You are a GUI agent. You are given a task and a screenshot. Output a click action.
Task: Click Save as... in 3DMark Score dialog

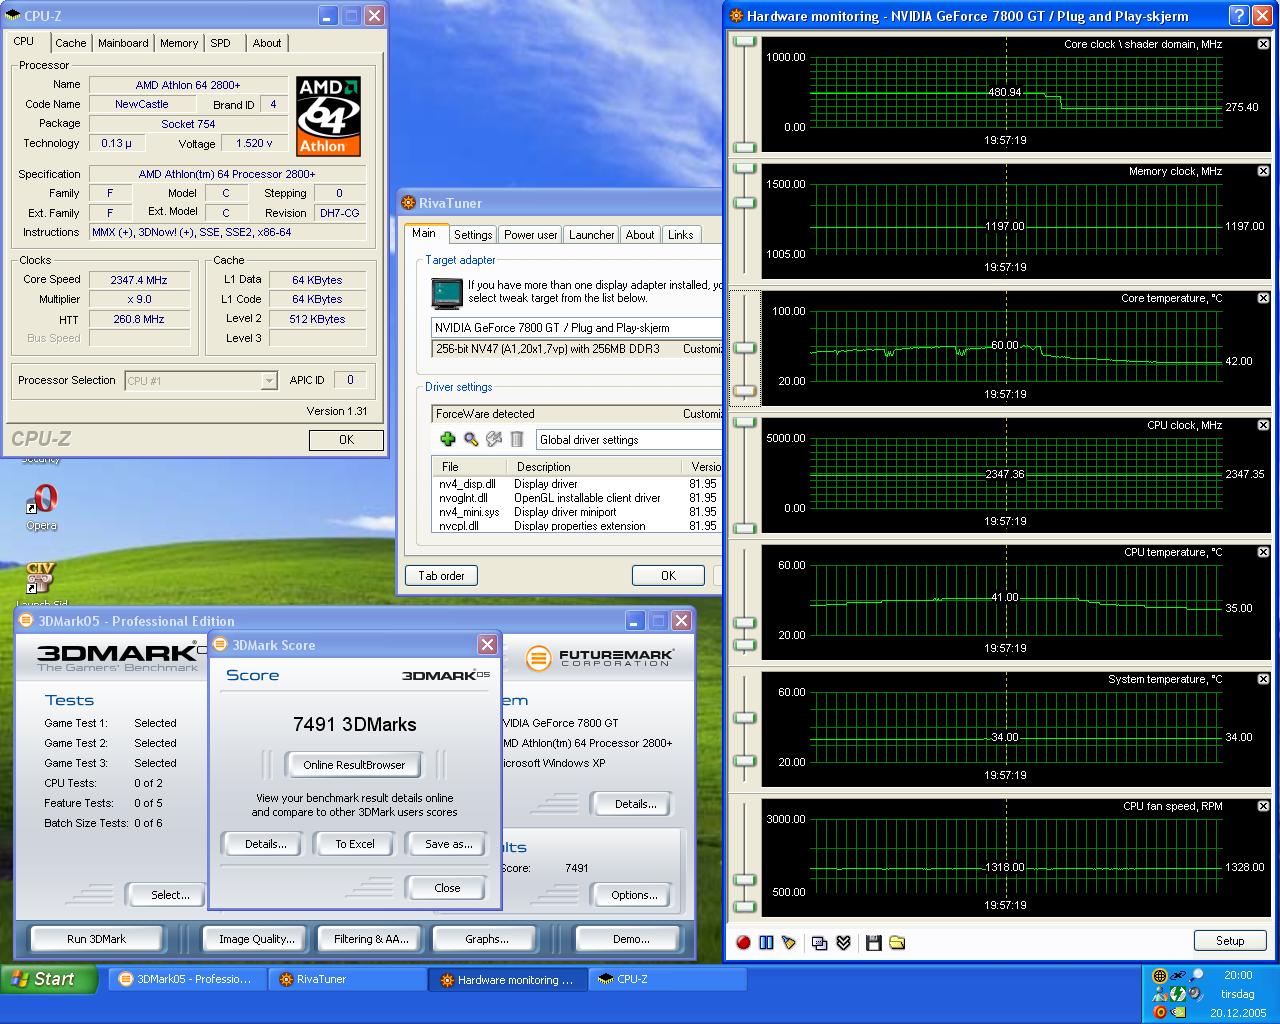coord(448,844)
